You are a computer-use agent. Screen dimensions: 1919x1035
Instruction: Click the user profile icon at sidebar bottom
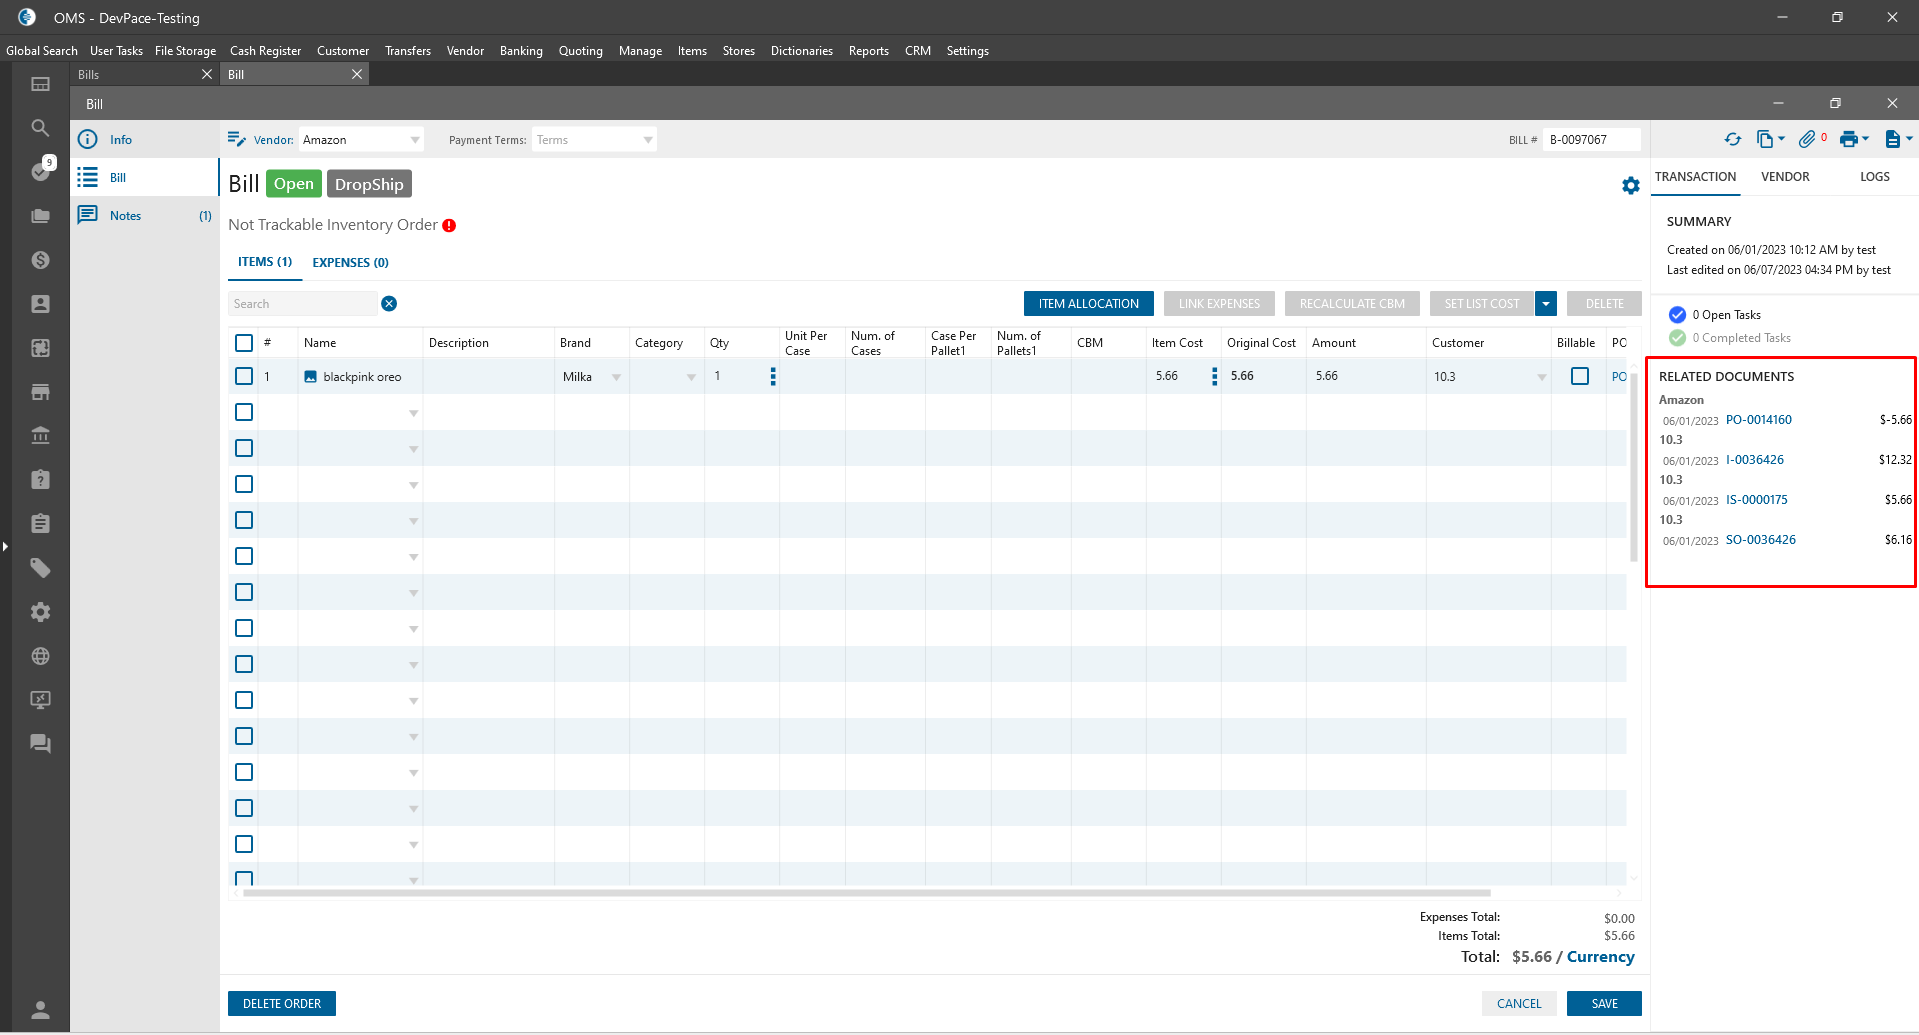coord(40,1009)
